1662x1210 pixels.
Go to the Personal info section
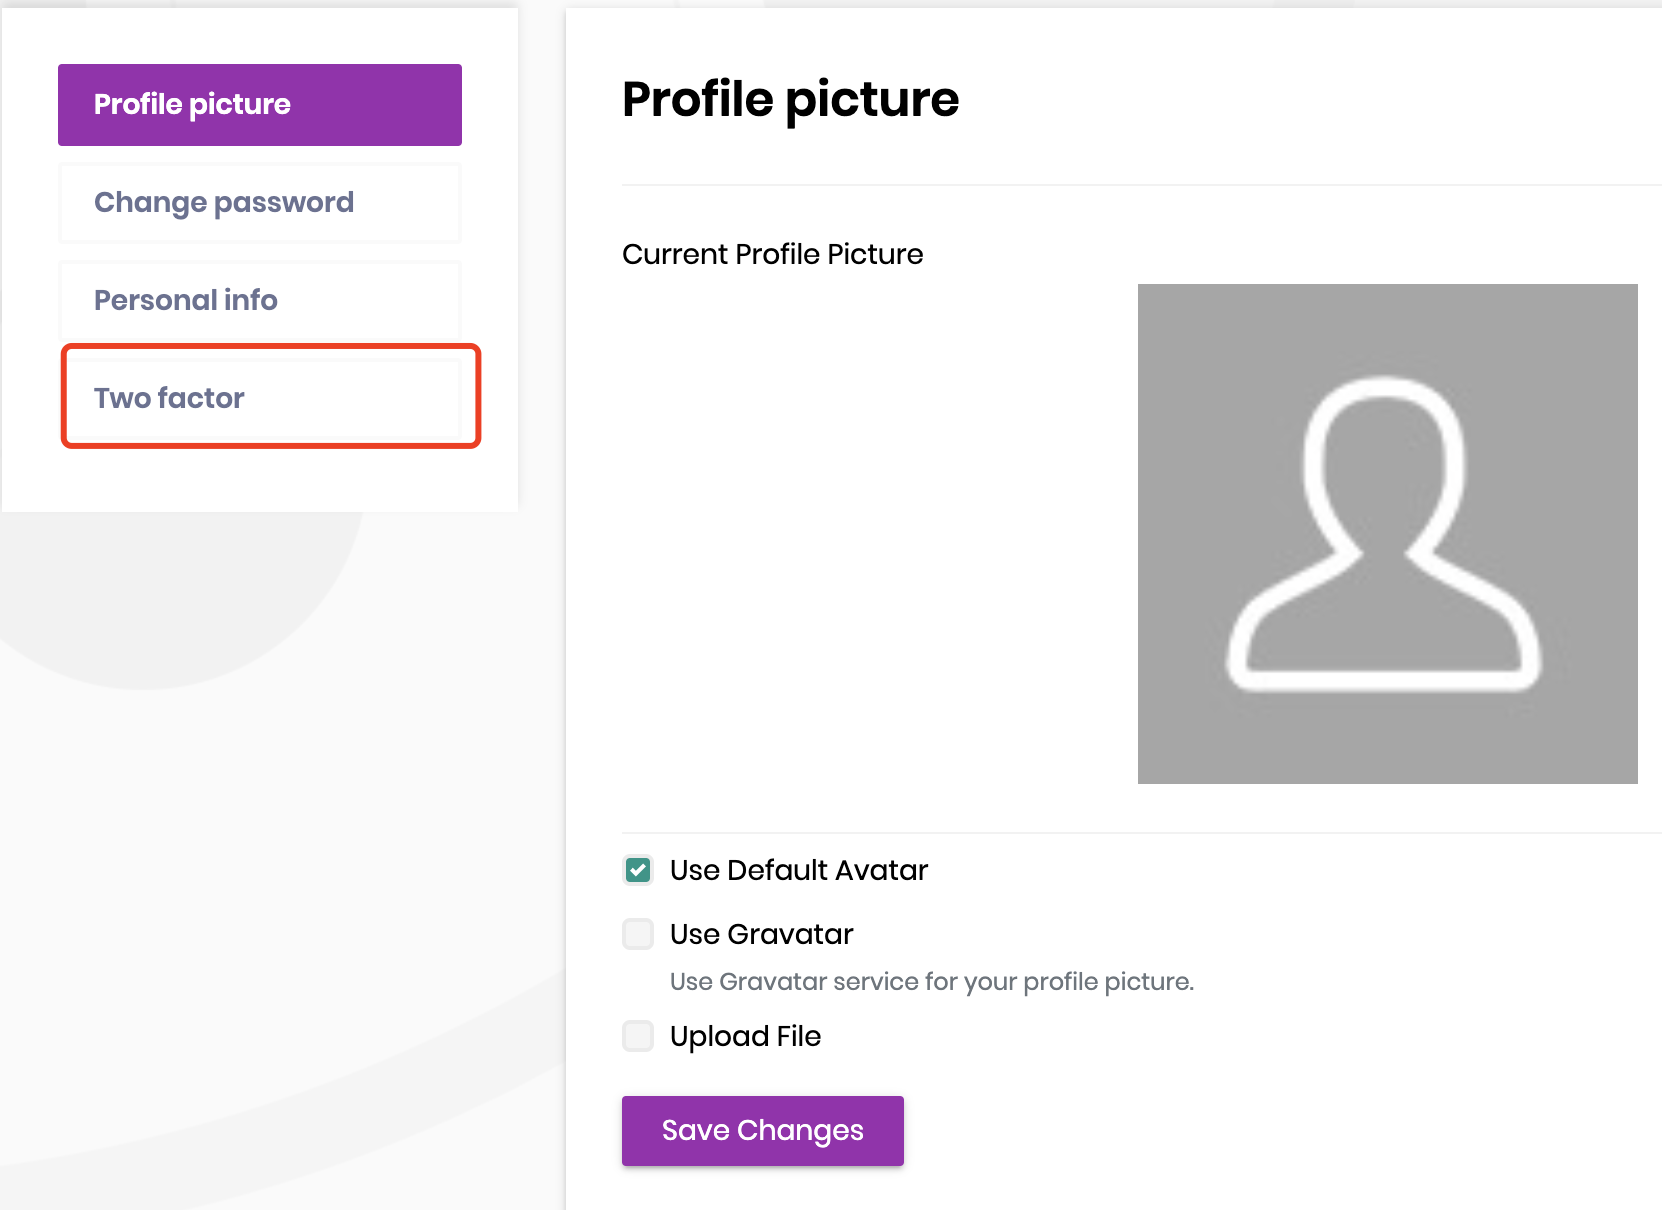259,300
